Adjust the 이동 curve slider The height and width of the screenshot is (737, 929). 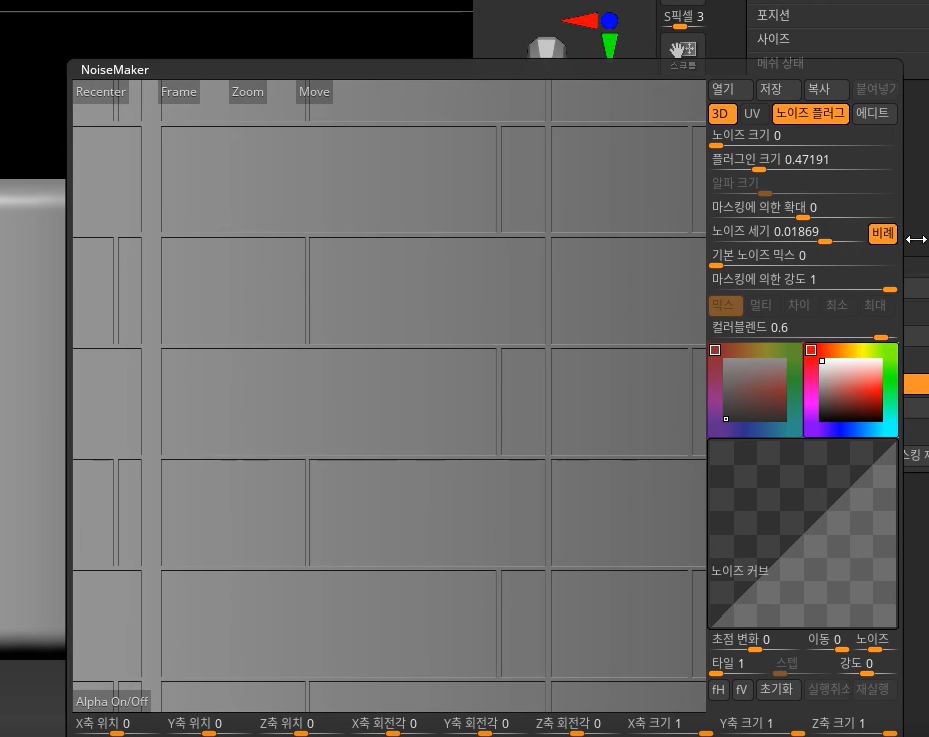coord(827,641)
